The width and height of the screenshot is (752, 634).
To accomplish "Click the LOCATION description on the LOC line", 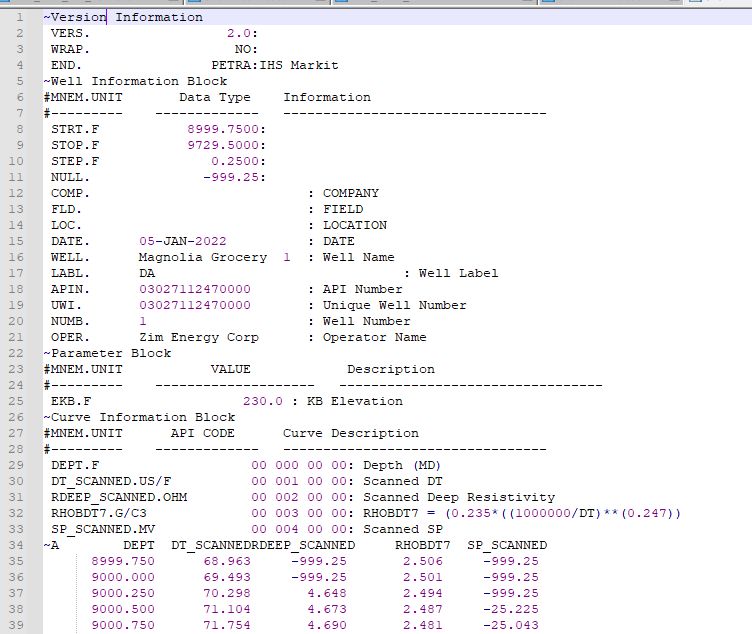I will [355, 225].
